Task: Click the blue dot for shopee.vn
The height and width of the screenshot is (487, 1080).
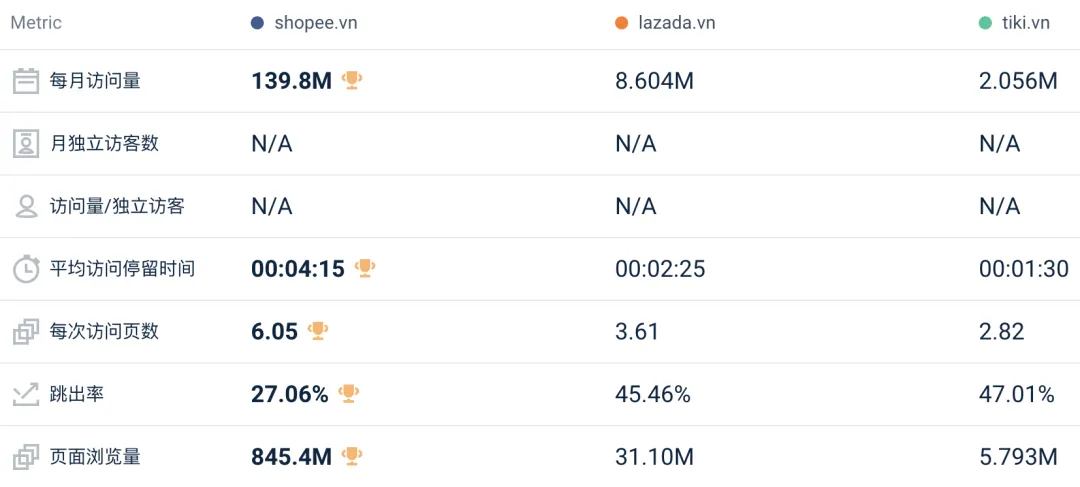Action: 258,23
